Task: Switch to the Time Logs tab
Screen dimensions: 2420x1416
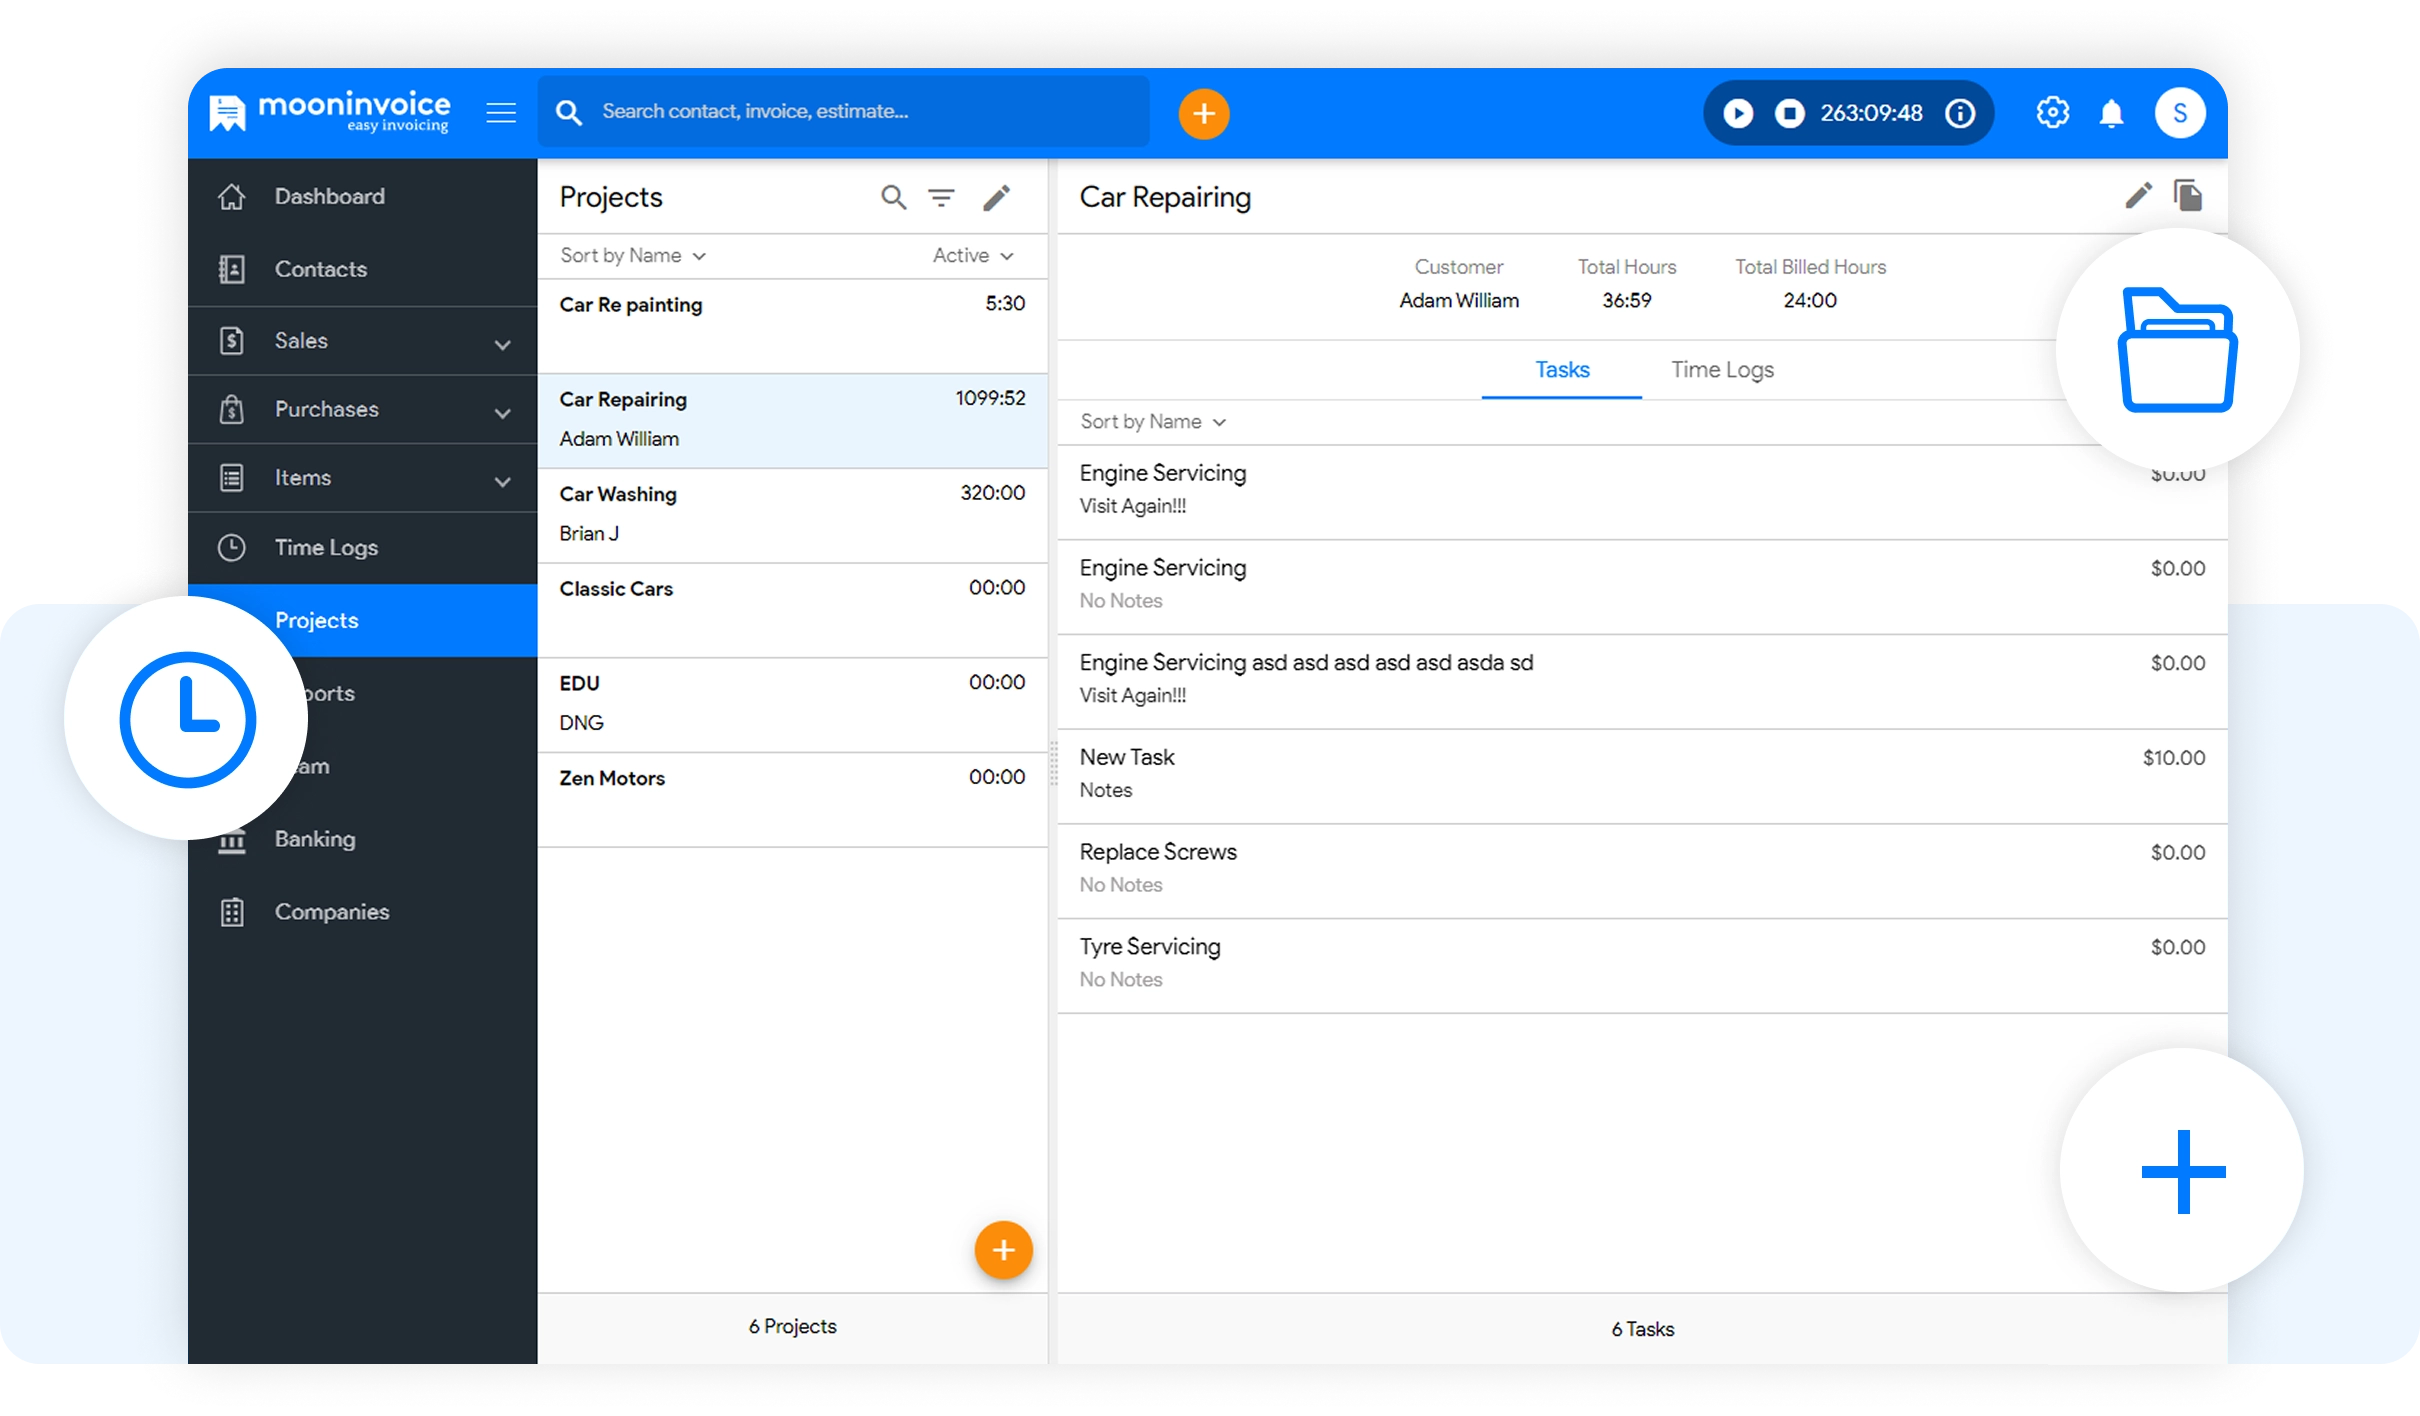Action: click(1722, 370)
